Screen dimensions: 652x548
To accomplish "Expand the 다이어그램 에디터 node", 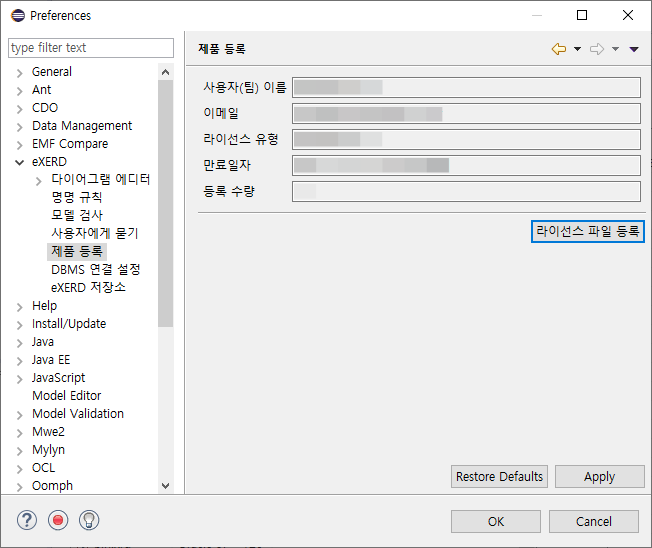I will click(x=39, y=181).
